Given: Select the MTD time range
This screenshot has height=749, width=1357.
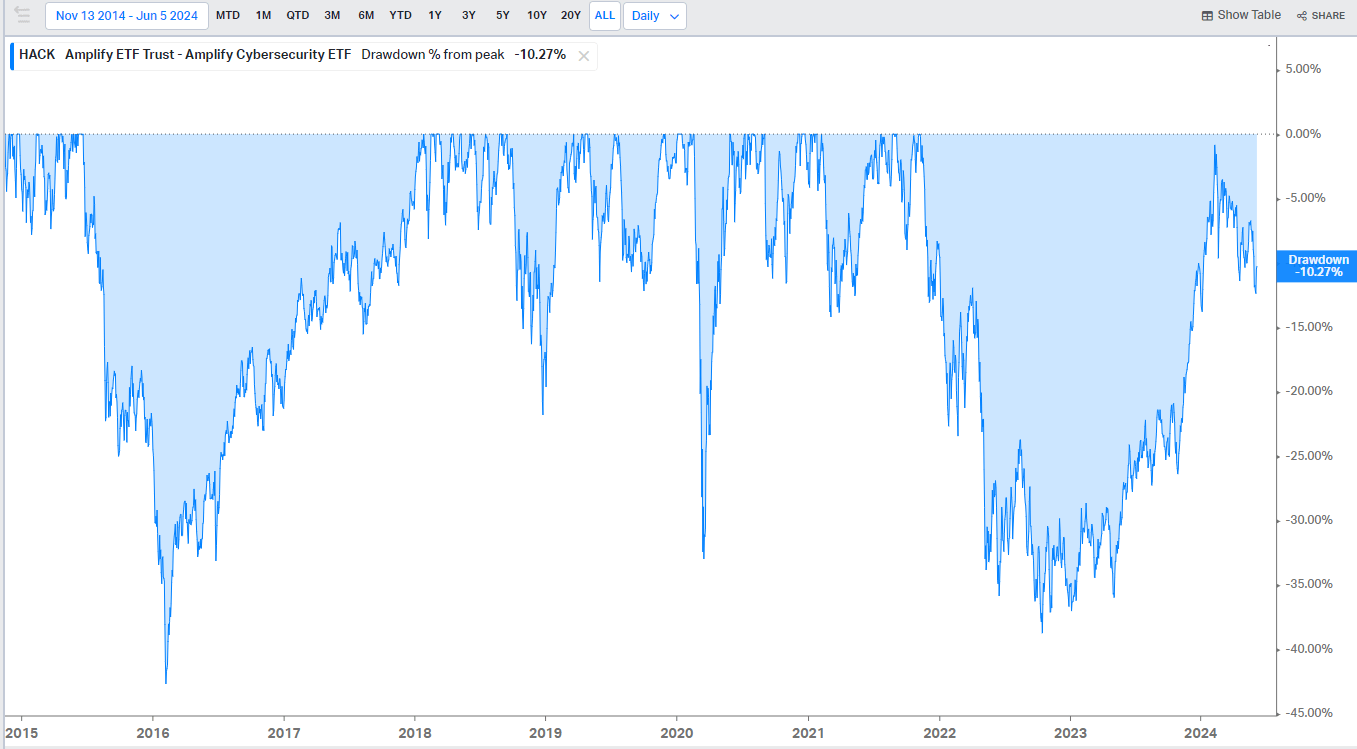Looking at the screenshot, I should coord(228,15).
